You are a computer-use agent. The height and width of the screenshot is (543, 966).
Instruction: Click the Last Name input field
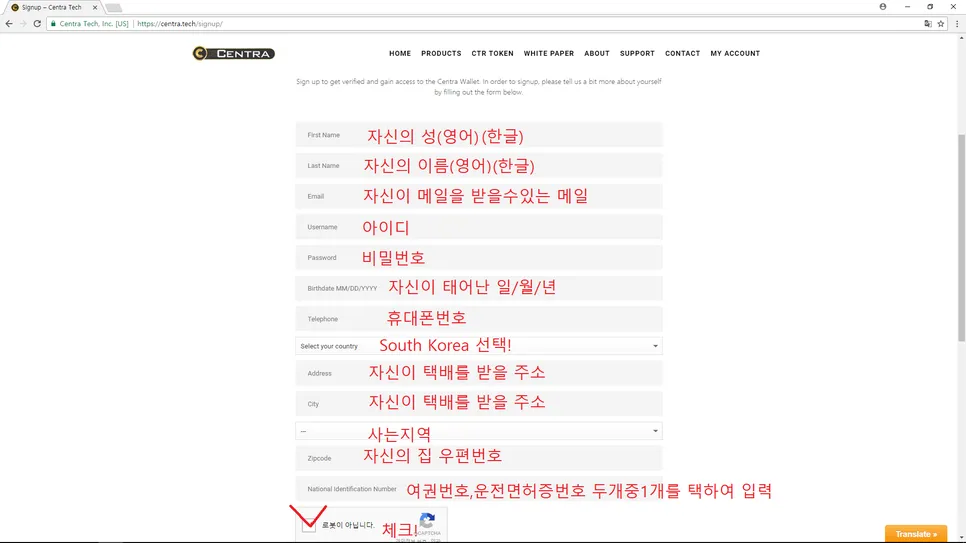(x=479, y=166)
